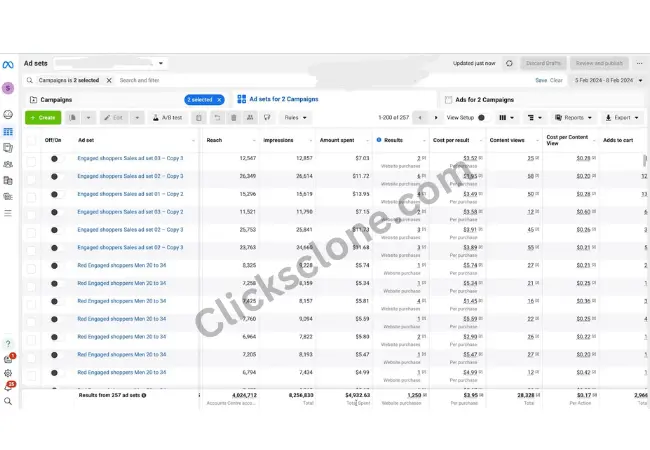Screen dimensions: 650x450
Task: Click the Meta logo icon
Action: (8, 63)
